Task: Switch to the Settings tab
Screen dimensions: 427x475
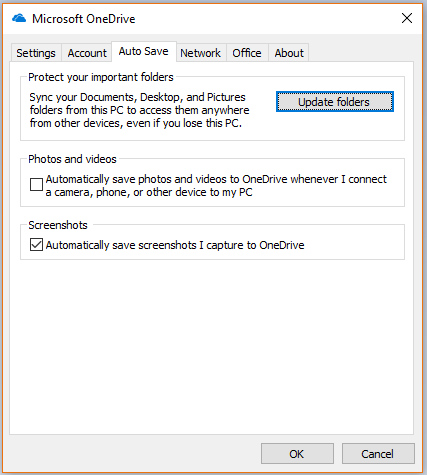Action: click(x=36, y=53)
